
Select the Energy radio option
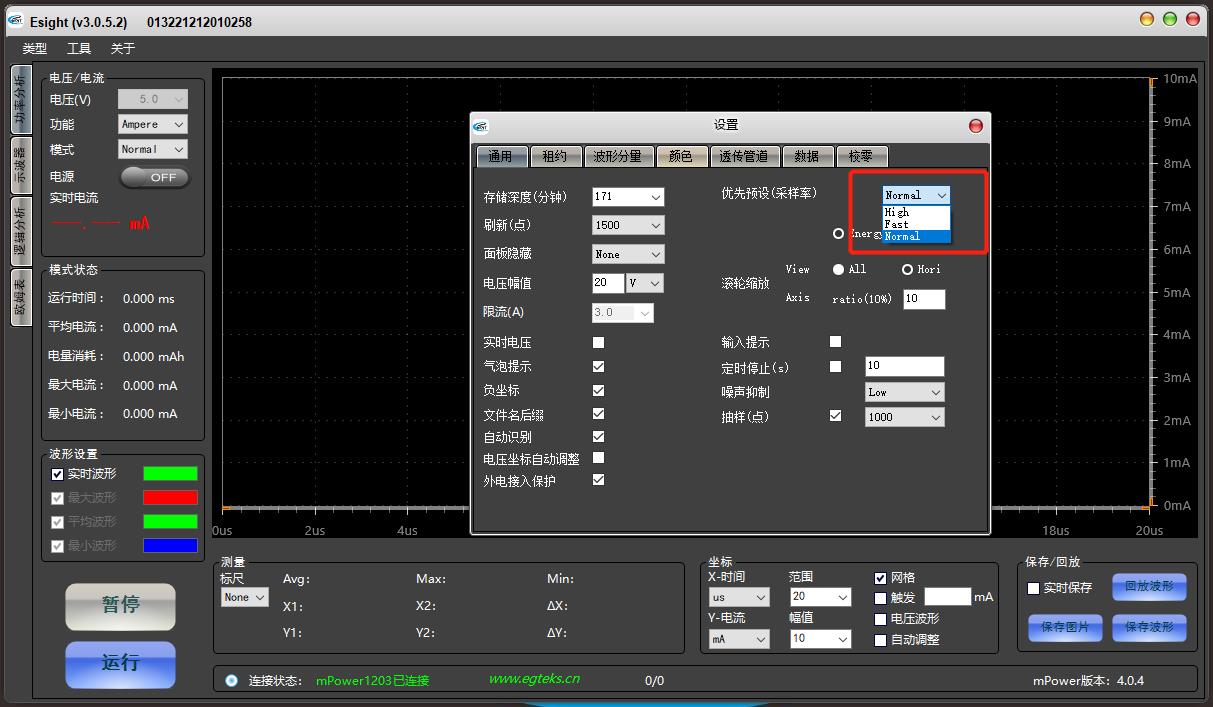point(839,233)
